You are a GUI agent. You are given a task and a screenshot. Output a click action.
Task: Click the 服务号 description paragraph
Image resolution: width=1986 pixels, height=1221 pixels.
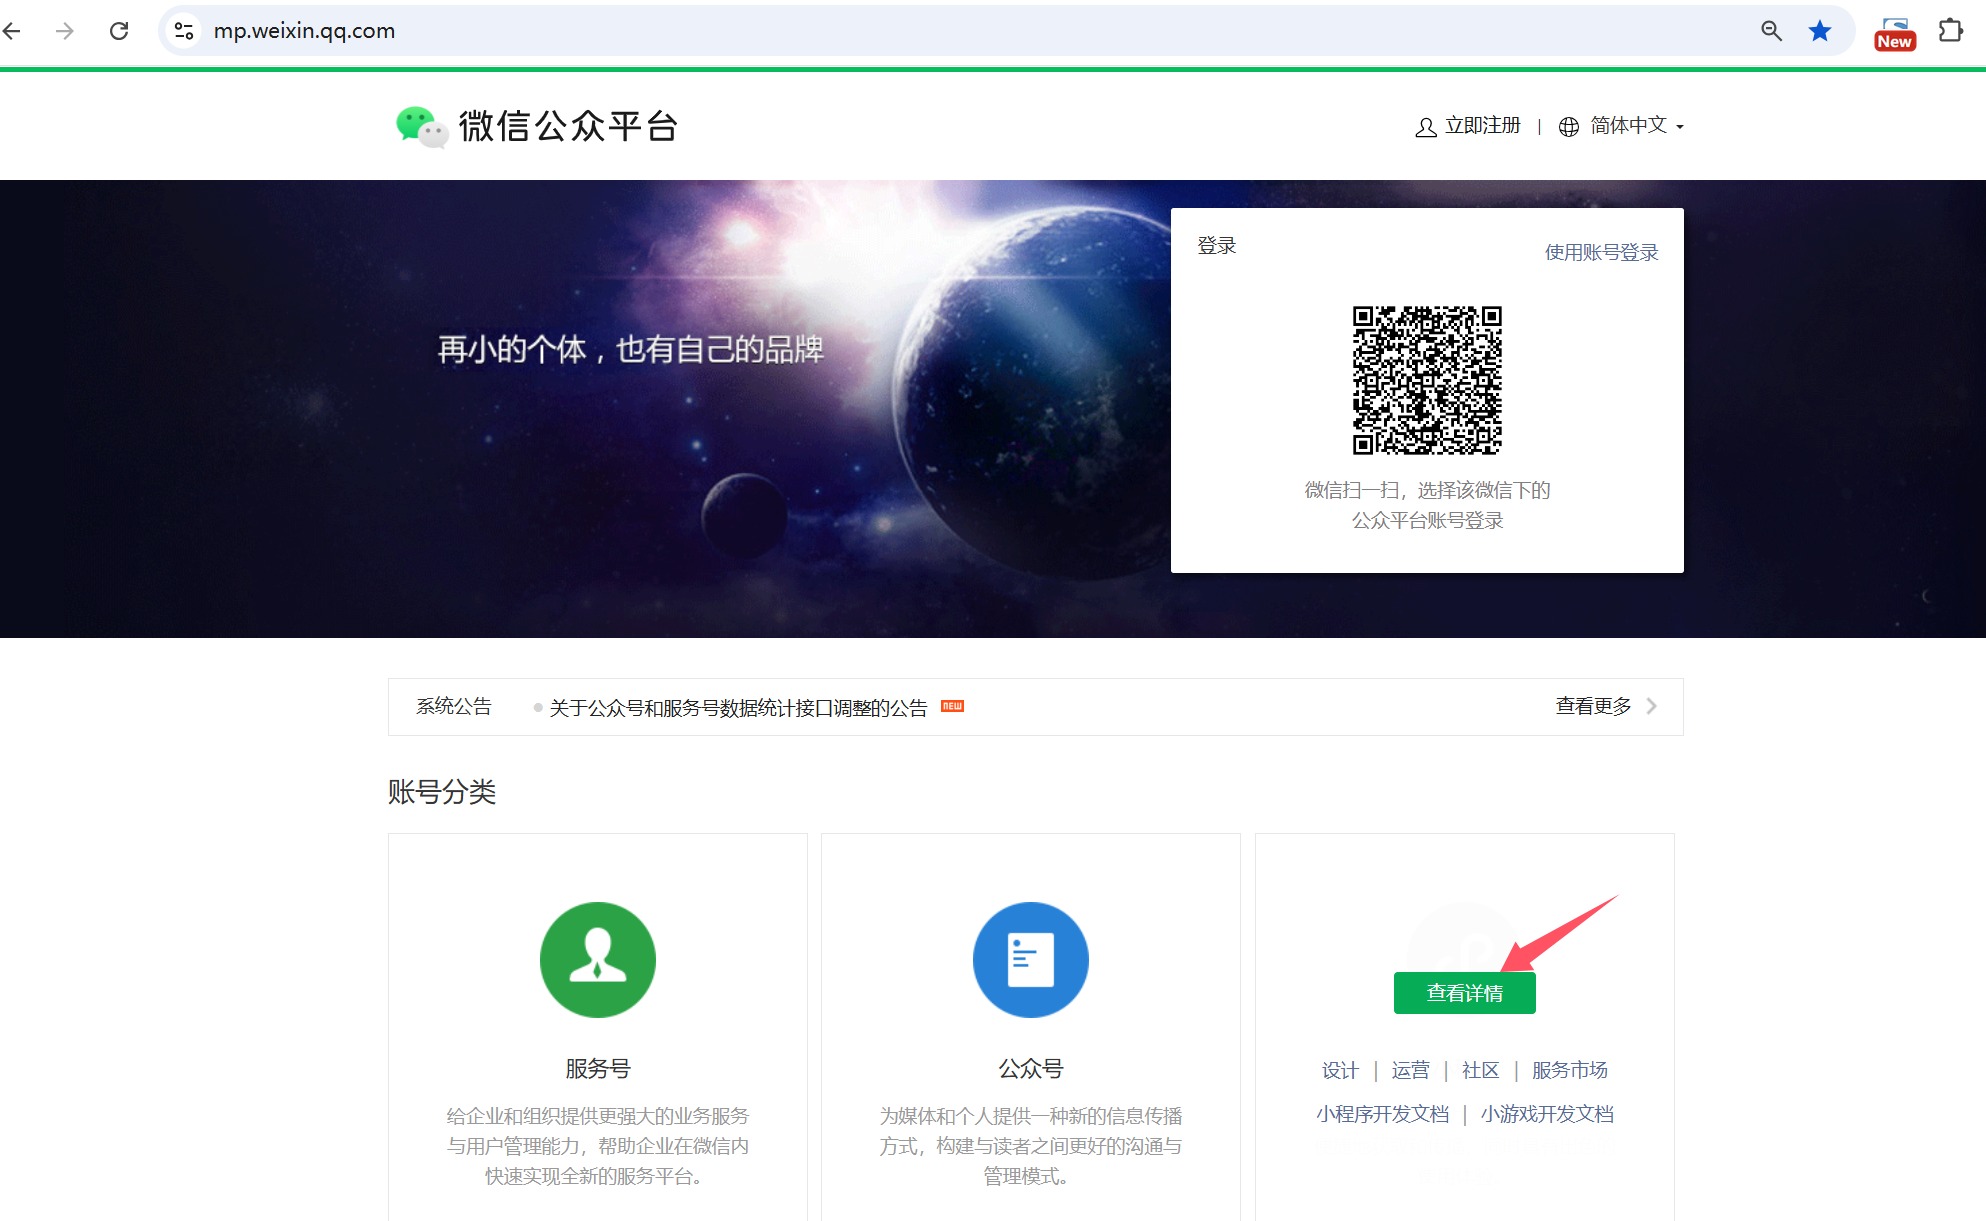coord(598,1146)
